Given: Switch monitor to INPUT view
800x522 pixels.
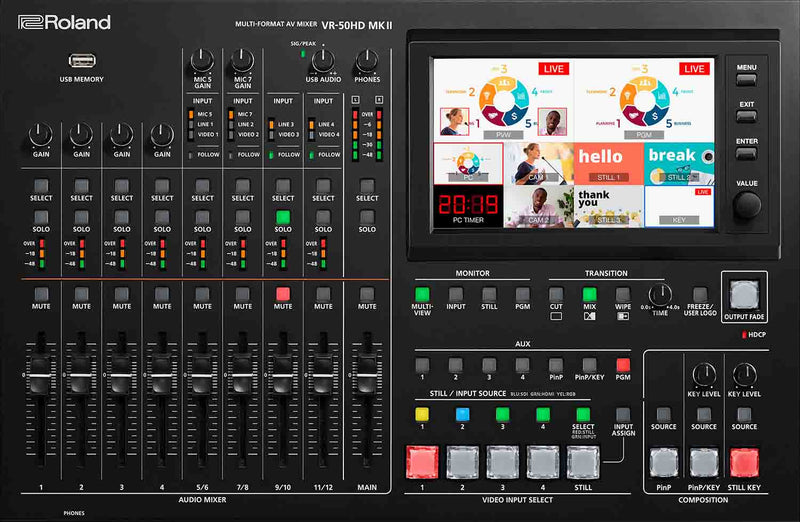Looking at the screenshot, I should tap(456, 294).
